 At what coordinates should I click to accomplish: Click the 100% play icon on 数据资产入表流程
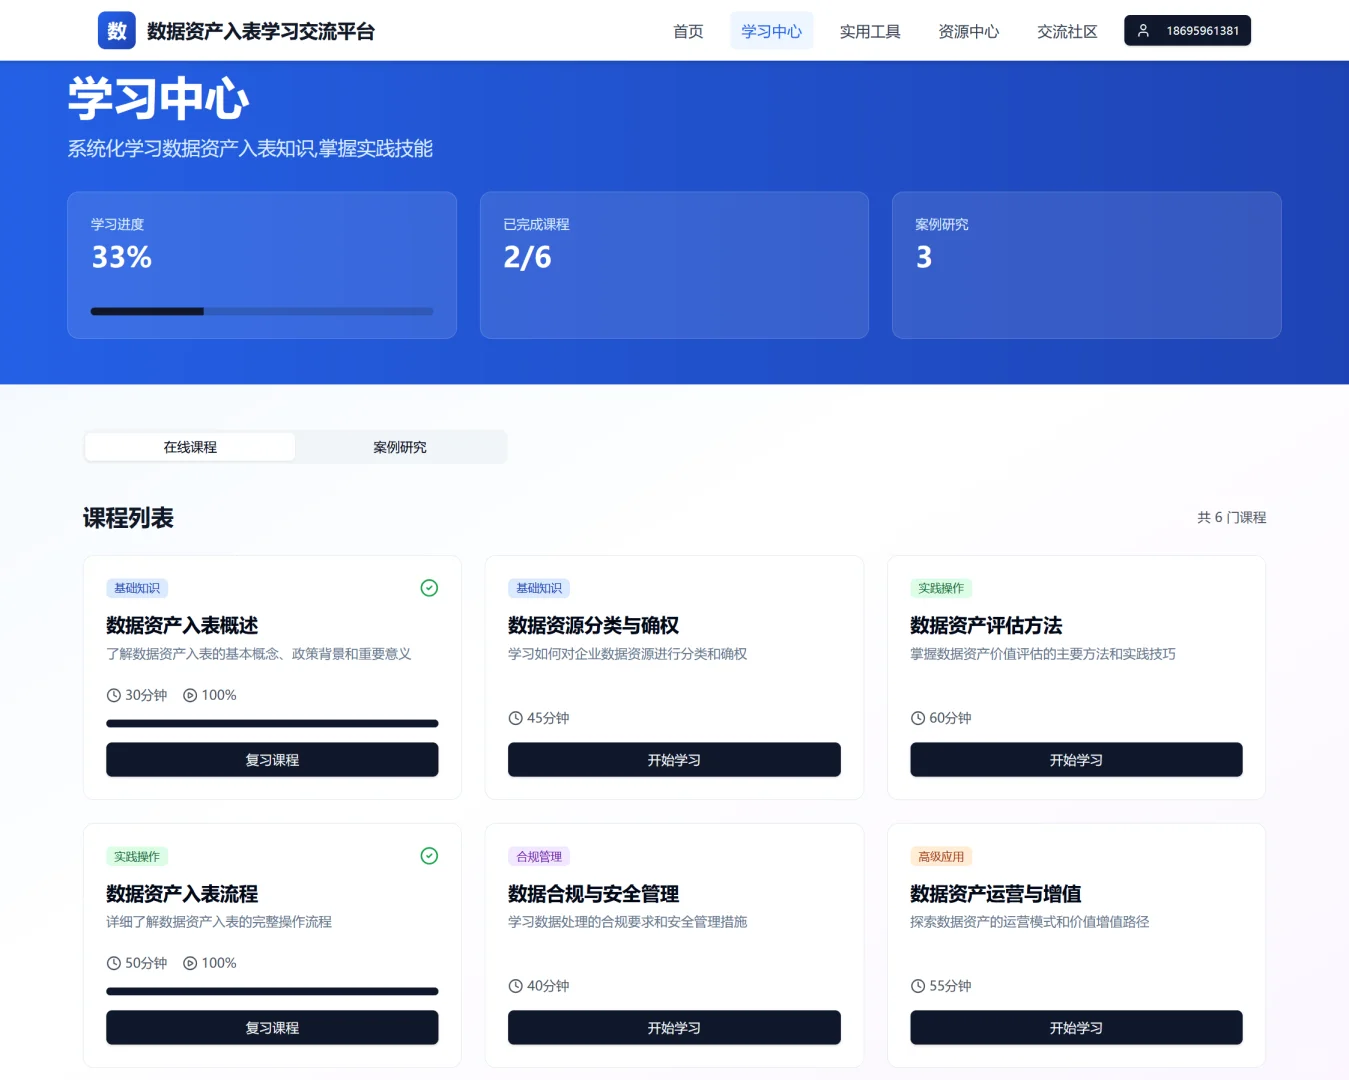coord(191,963)
